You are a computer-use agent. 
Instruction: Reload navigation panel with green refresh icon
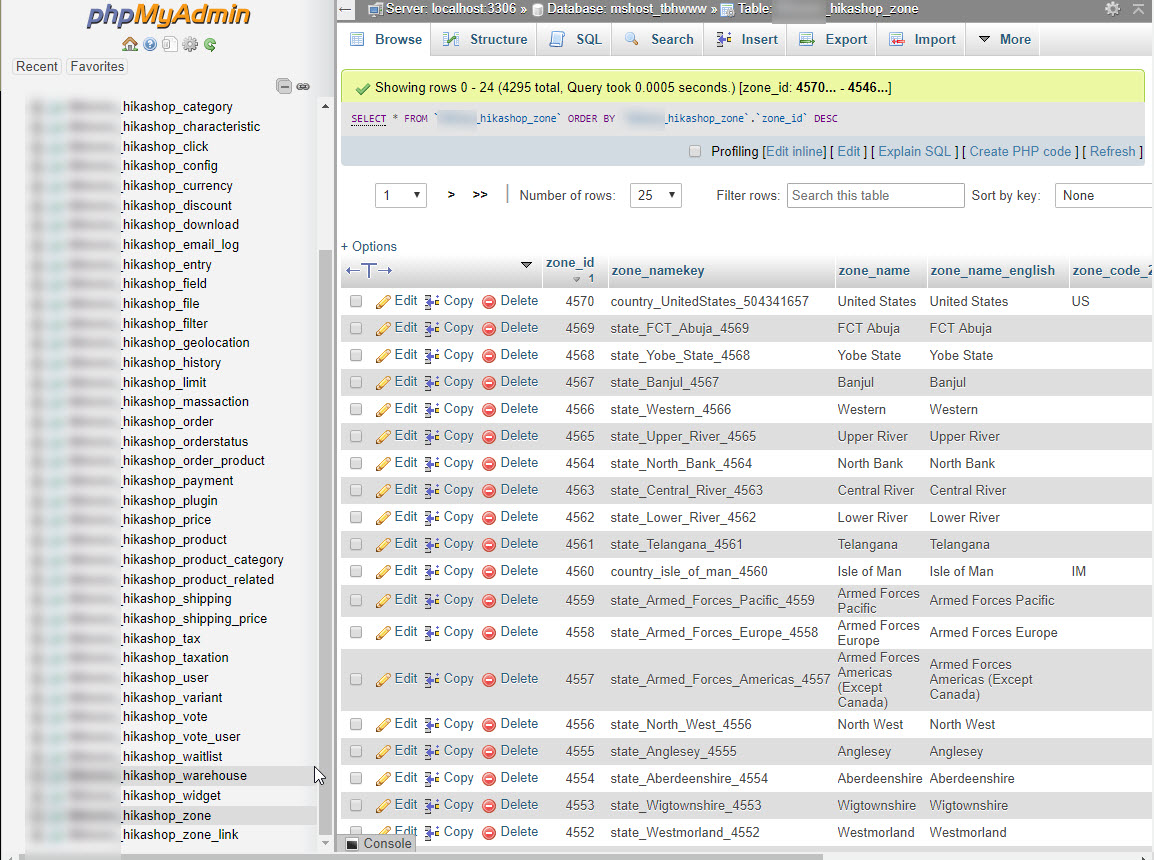(210, 44)
